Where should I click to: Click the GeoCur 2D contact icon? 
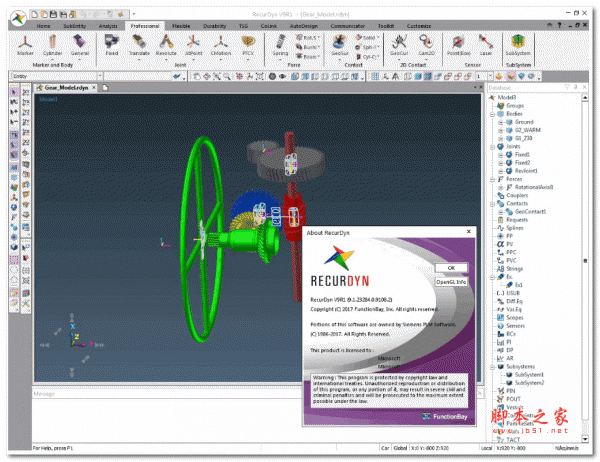pyautogui.click(x=399, y=44)
